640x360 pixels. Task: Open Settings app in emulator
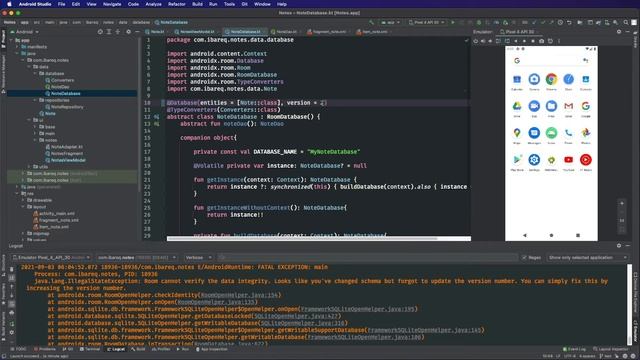click(534, 160)
